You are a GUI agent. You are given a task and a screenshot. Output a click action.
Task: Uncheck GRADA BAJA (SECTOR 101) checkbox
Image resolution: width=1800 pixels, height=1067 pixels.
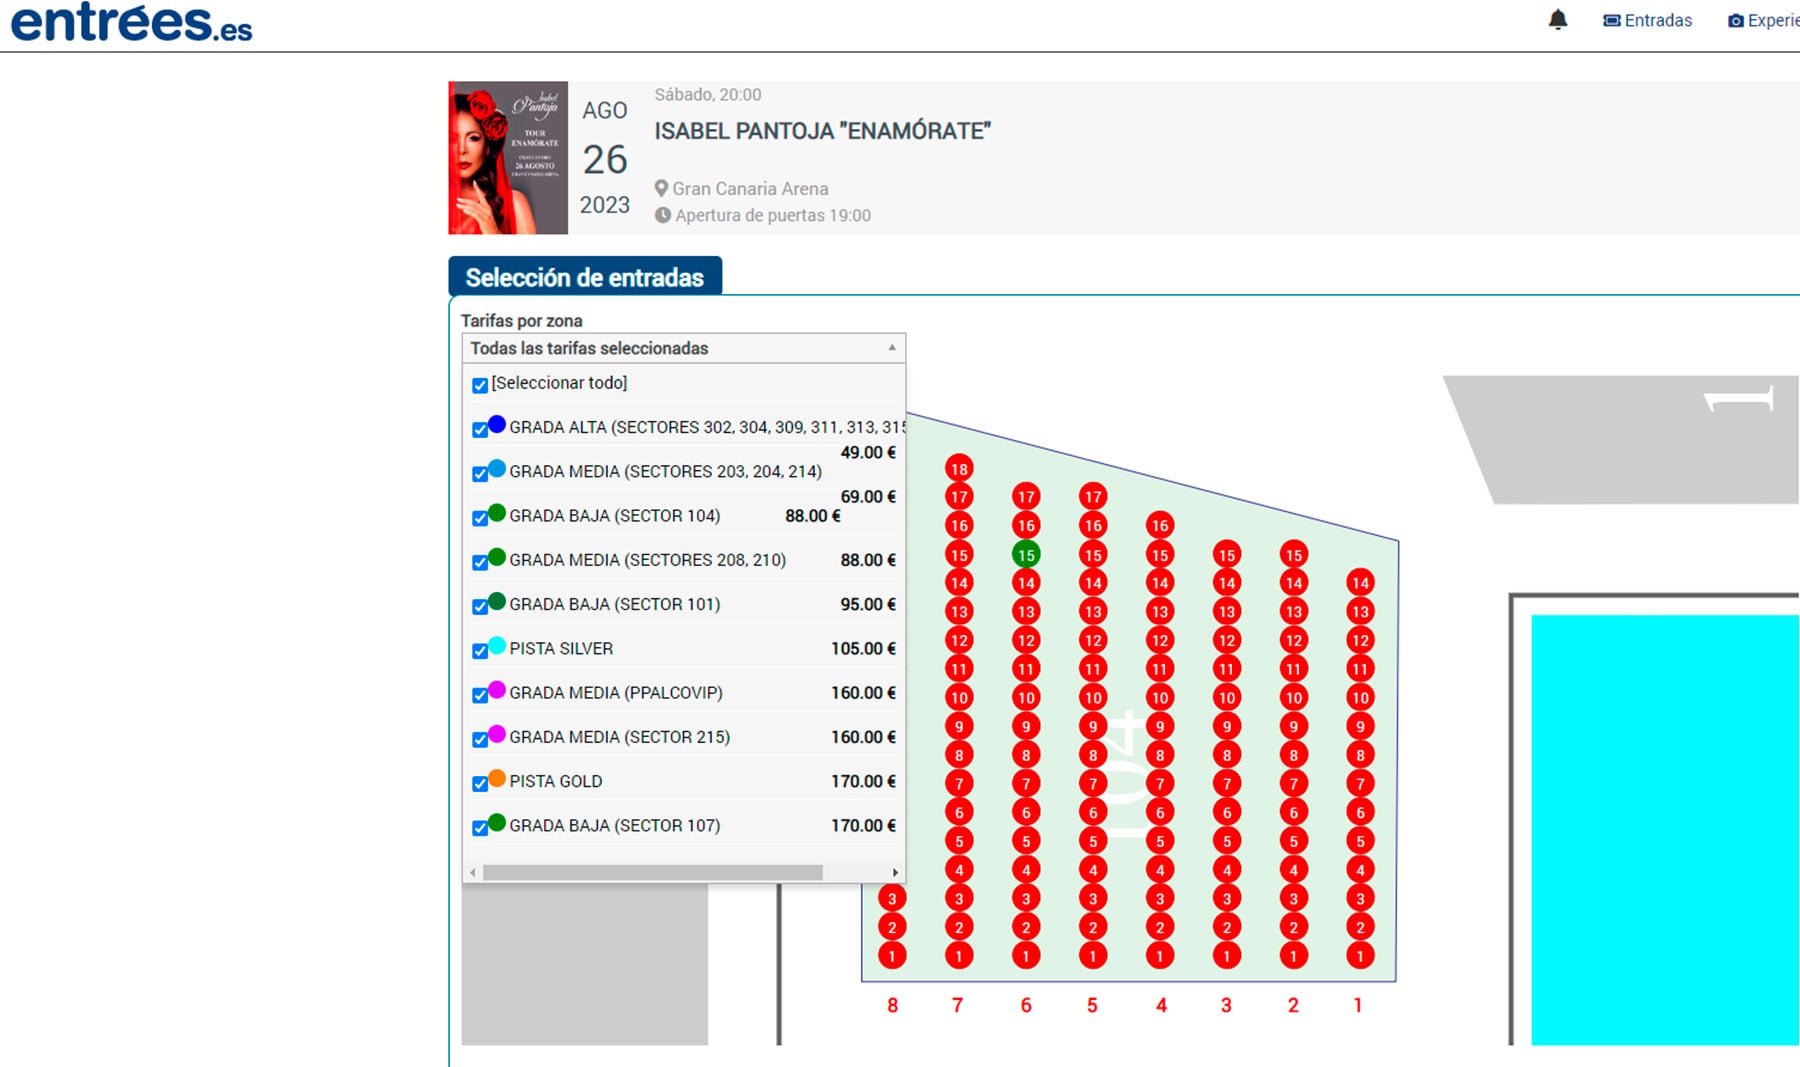[x=480, y=606]
